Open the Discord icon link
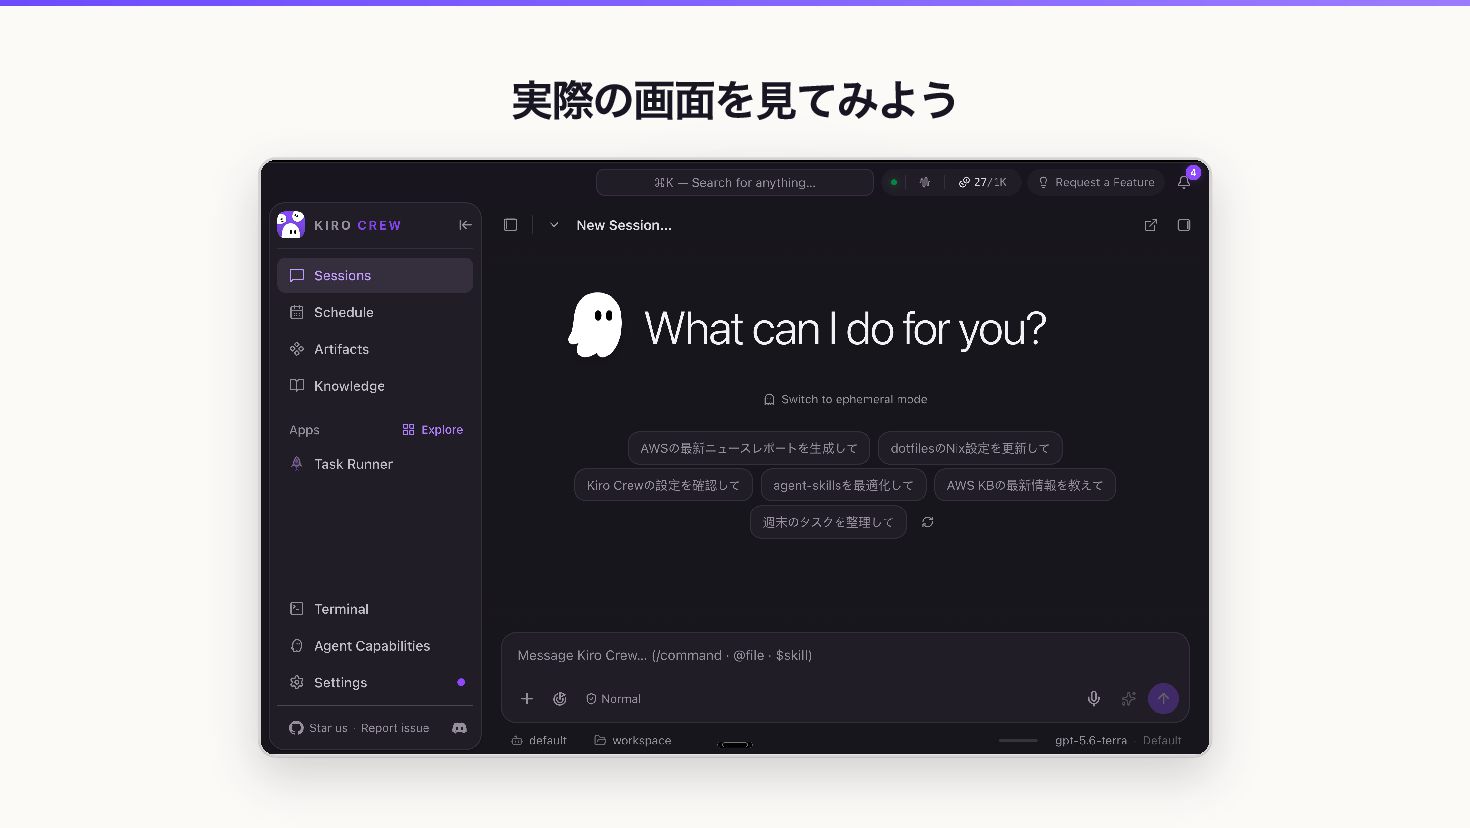Viewport: 1470px width, 828px height. pos(460,728)
